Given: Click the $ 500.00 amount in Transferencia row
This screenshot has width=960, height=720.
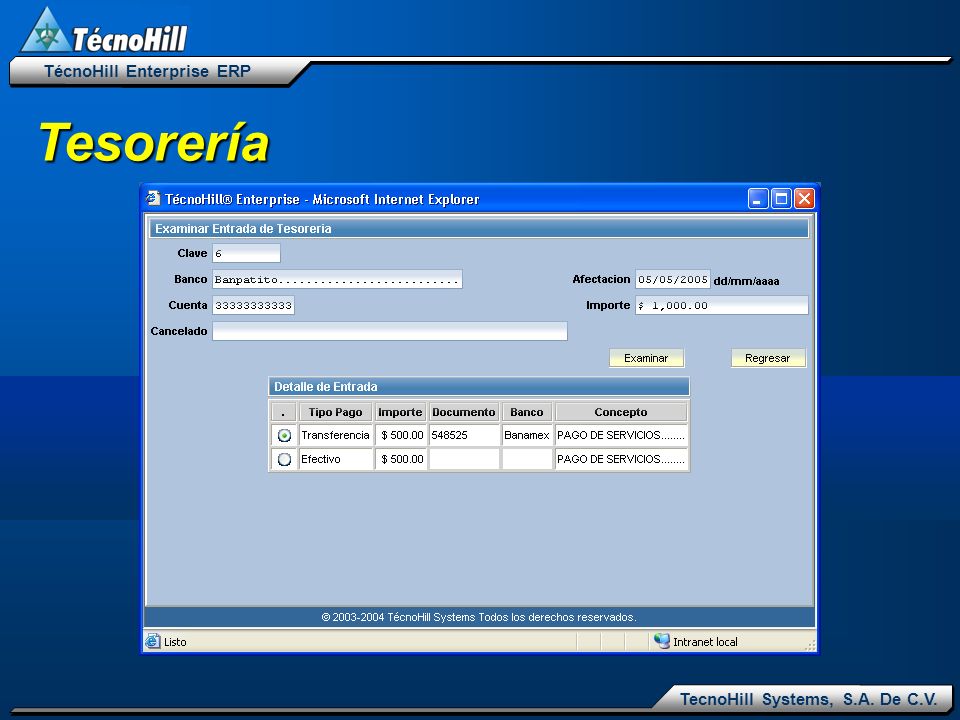Looking at the screenshot, I should (x=402, y=435).
